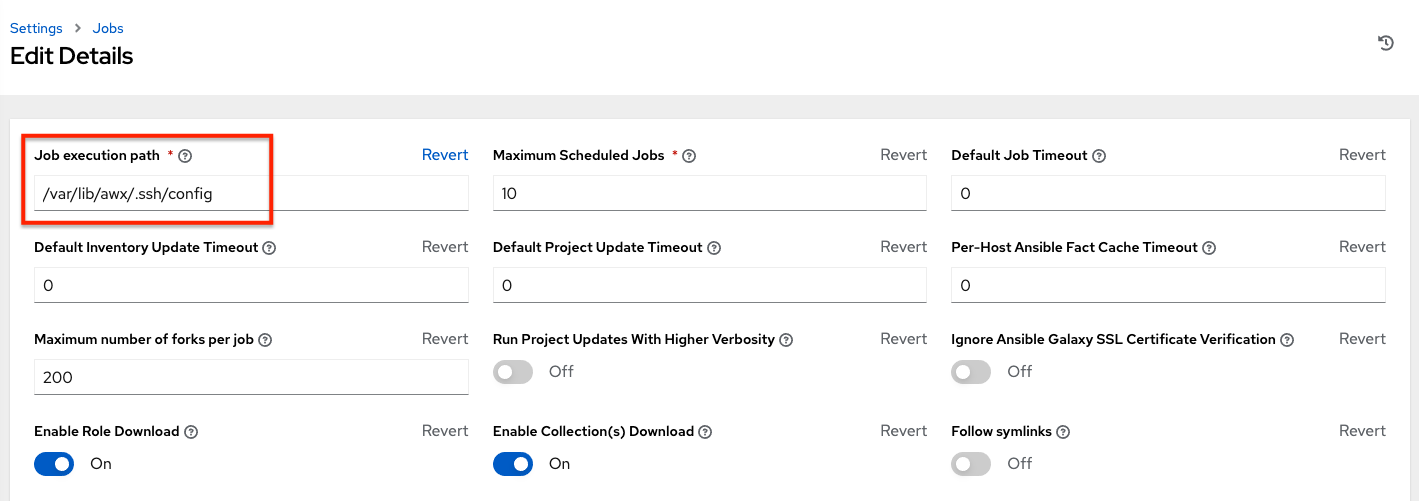Show help for Default Job Timeout
Image resolution: width=1419 pixels, height=501 pixels.
(1099, 156)
